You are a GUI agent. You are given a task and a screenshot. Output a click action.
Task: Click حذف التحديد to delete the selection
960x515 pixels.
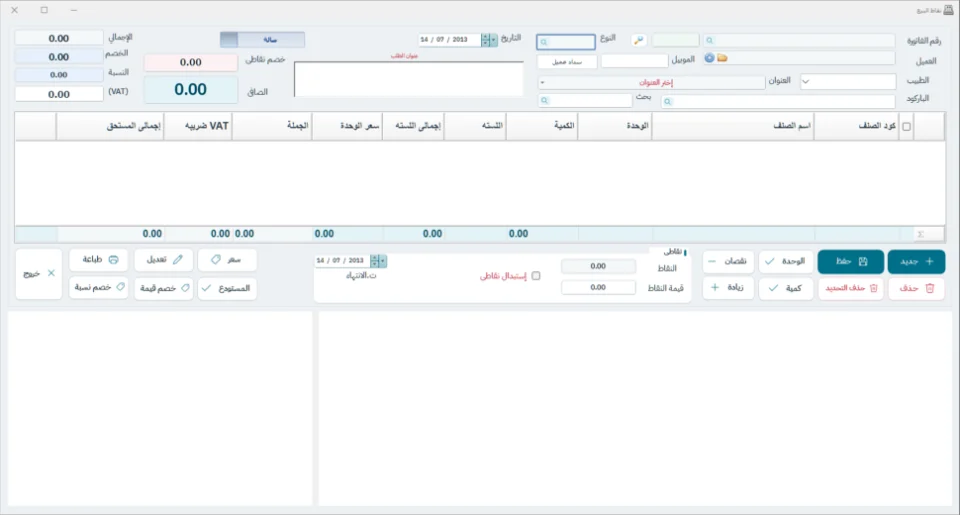point(850,288)
